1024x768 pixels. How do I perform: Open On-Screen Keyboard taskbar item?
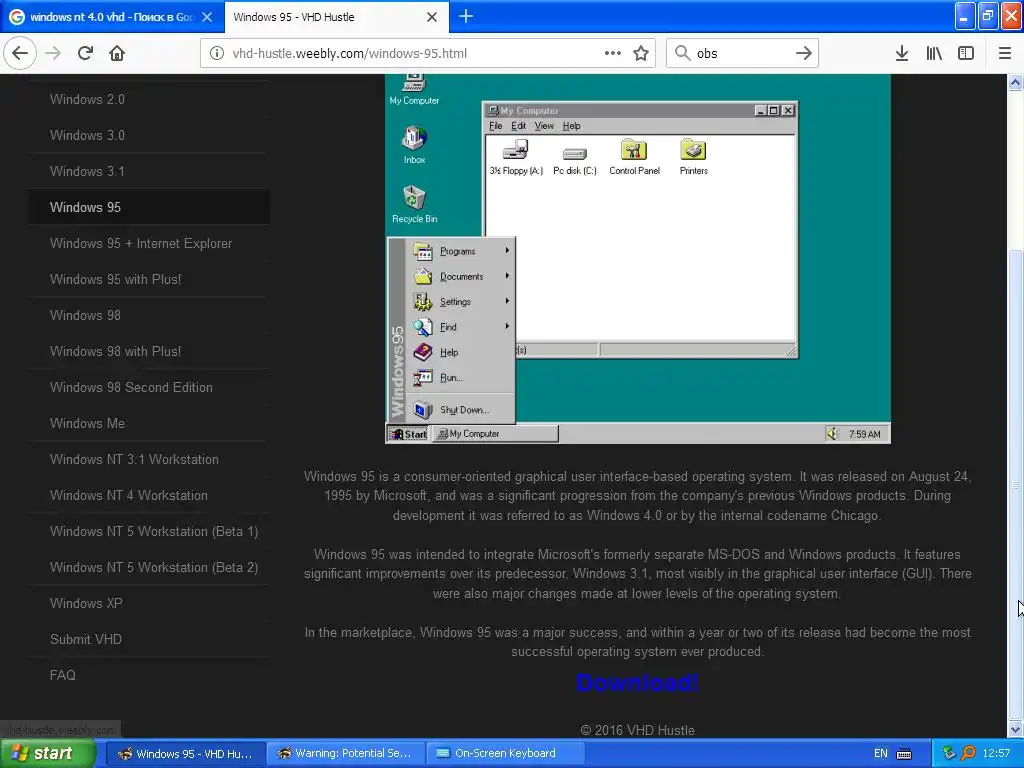[x=505, y=754]
